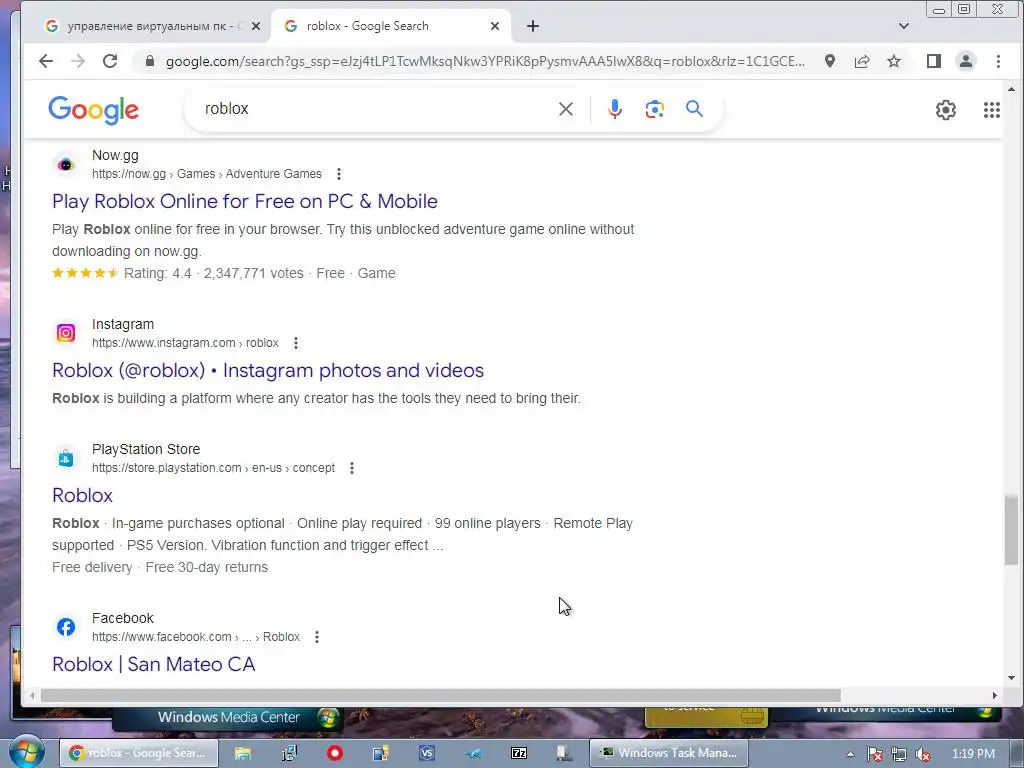Click the Facebook favicon
The image size is (1024, 768).
[66, 627]
